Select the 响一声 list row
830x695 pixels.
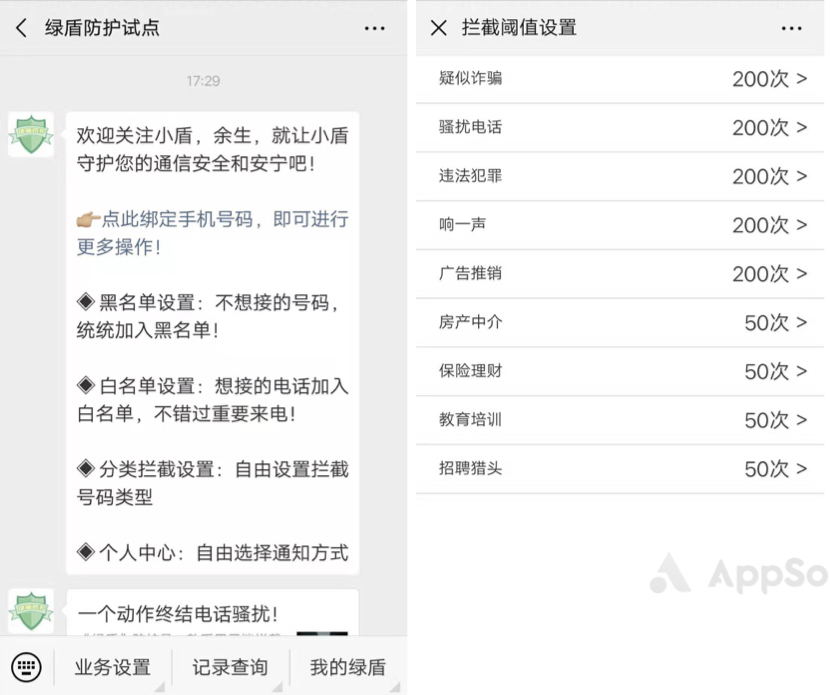[x=620, y=225]
